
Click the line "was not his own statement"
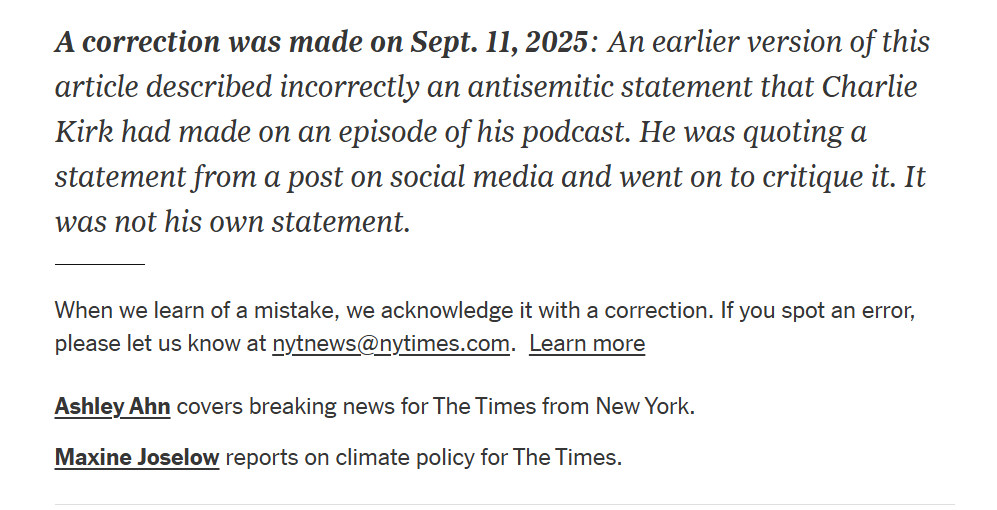coord(230,222)
